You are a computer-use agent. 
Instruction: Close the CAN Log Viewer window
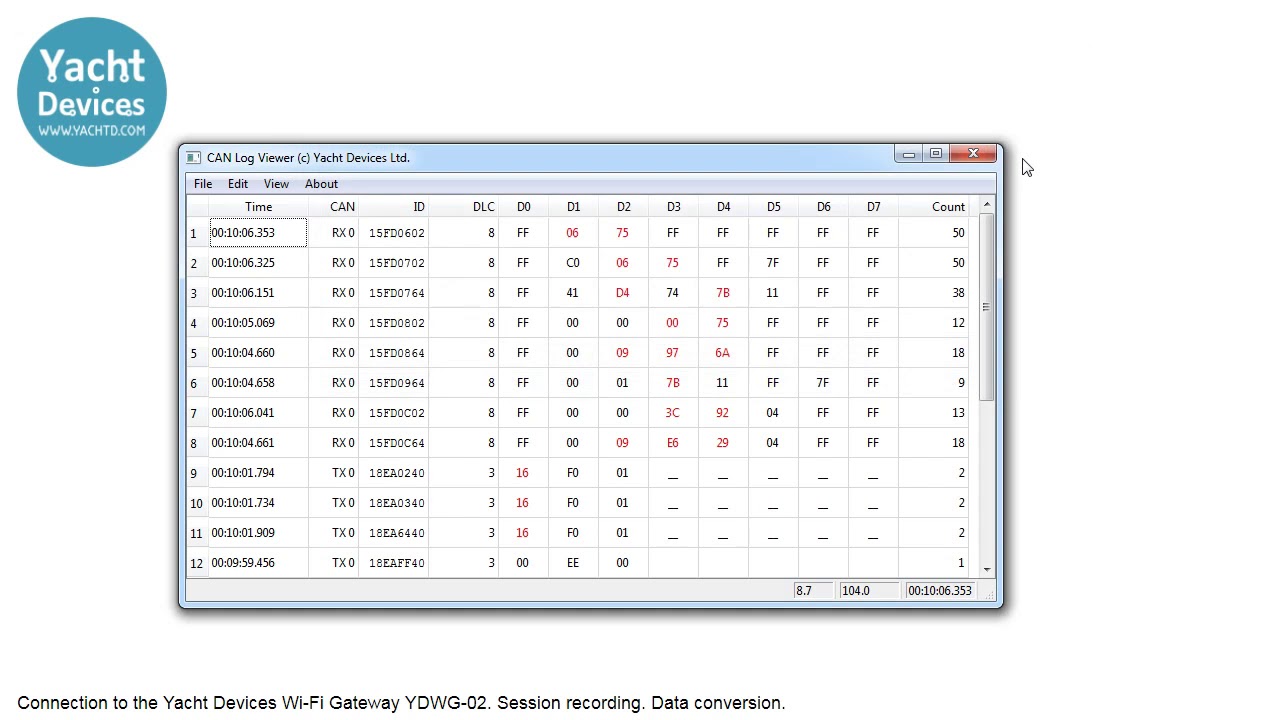(x=973, y=154)
